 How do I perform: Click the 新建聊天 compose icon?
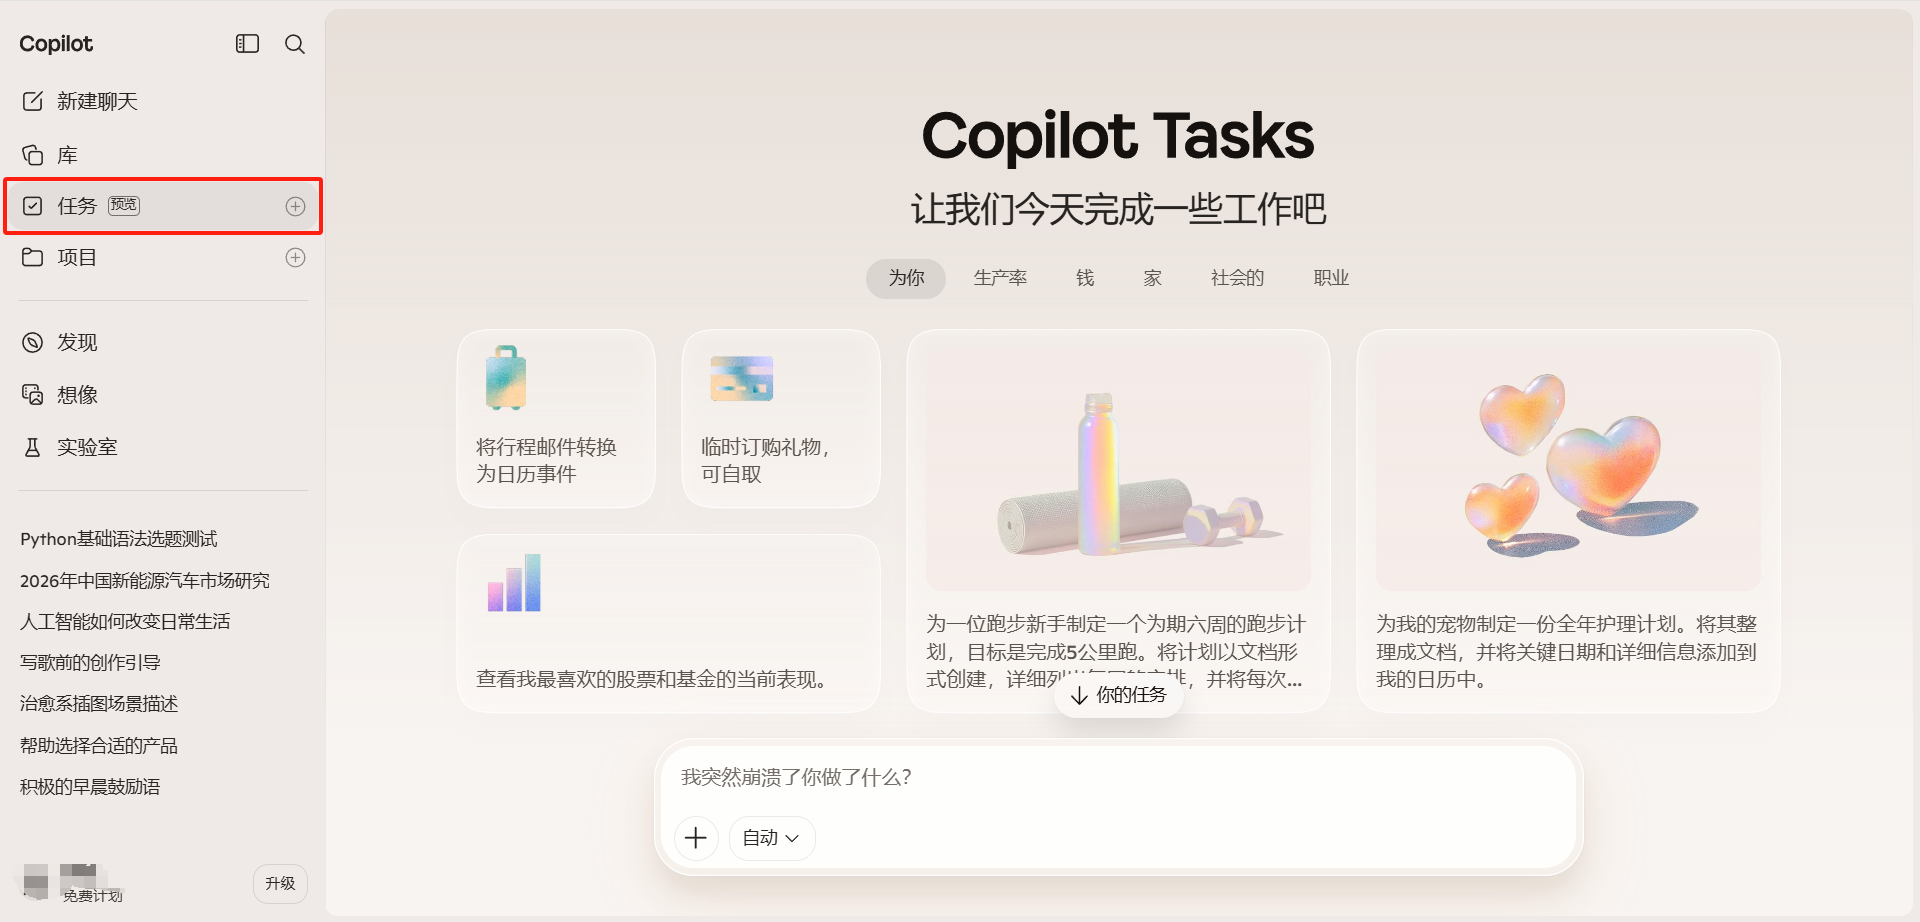point(33,101)
